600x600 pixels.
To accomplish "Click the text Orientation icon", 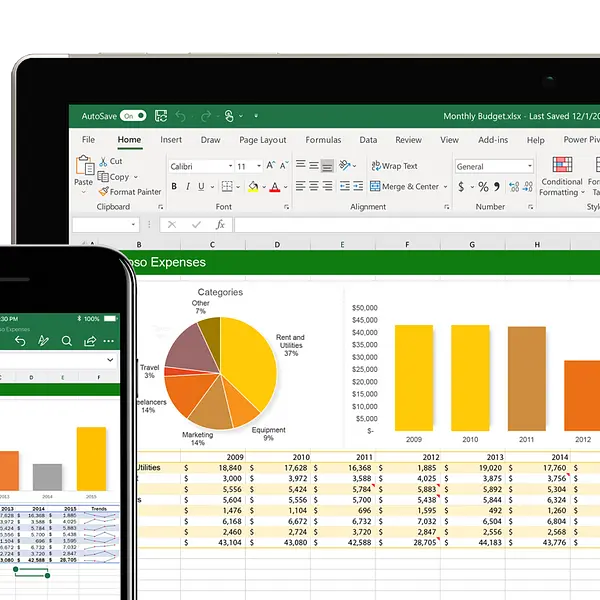I will click(345, 165).
